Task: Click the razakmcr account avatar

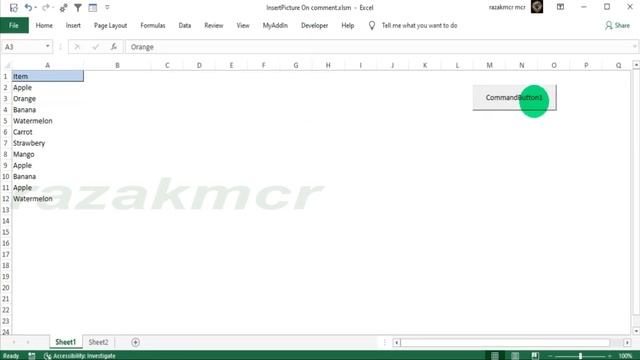Action: [x=537, y=7]
